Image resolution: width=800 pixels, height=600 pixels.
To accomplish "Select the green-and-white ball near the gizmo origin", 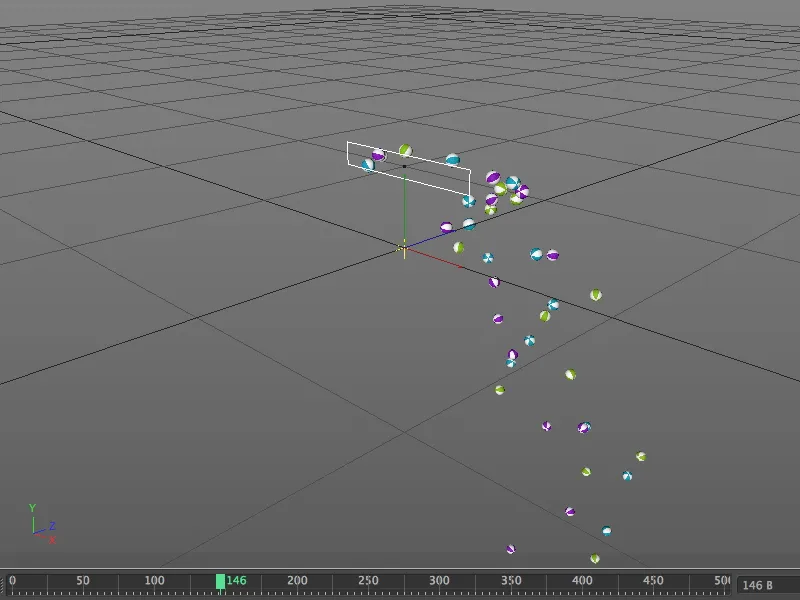I will point(458,246).
